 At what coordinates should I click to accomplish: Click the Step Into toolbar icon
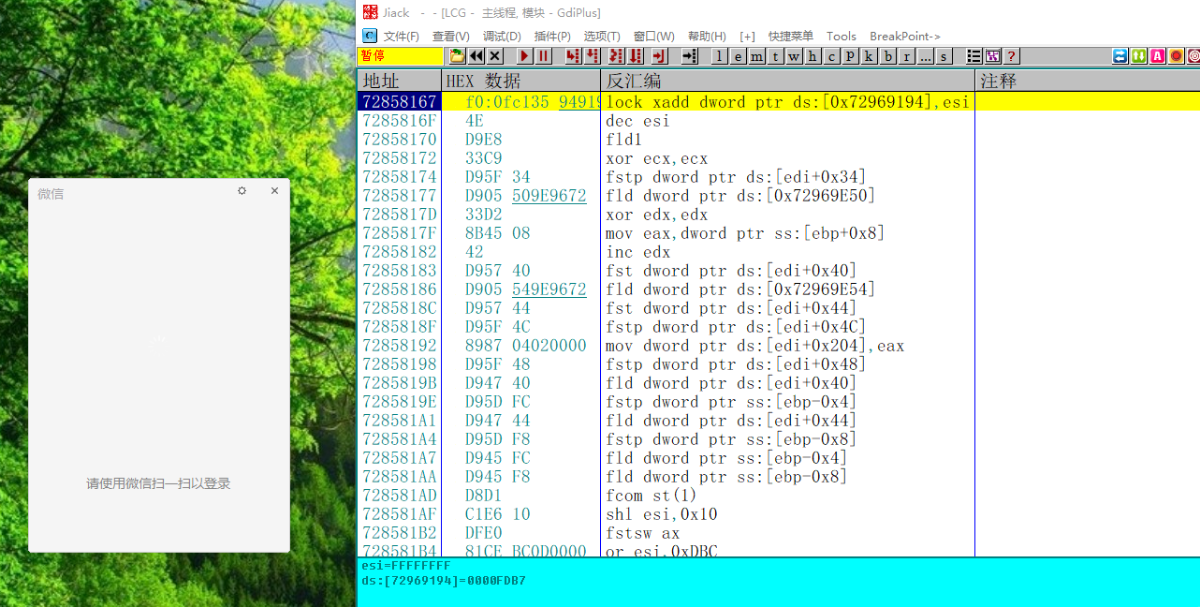click(572, 56)
